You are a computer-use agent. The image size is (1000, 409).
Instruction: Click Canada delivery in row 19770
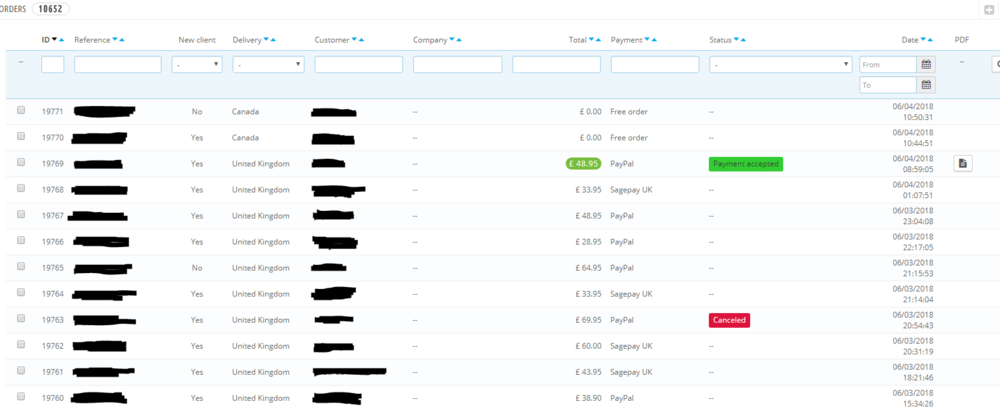point(246,138)
